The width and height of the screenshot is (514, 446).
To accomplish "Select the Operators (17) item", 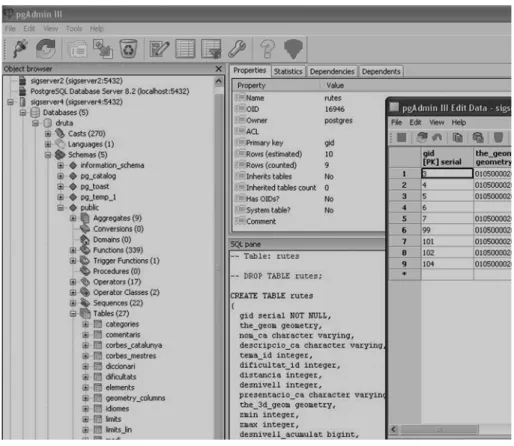I will click(x=117, y=282).
